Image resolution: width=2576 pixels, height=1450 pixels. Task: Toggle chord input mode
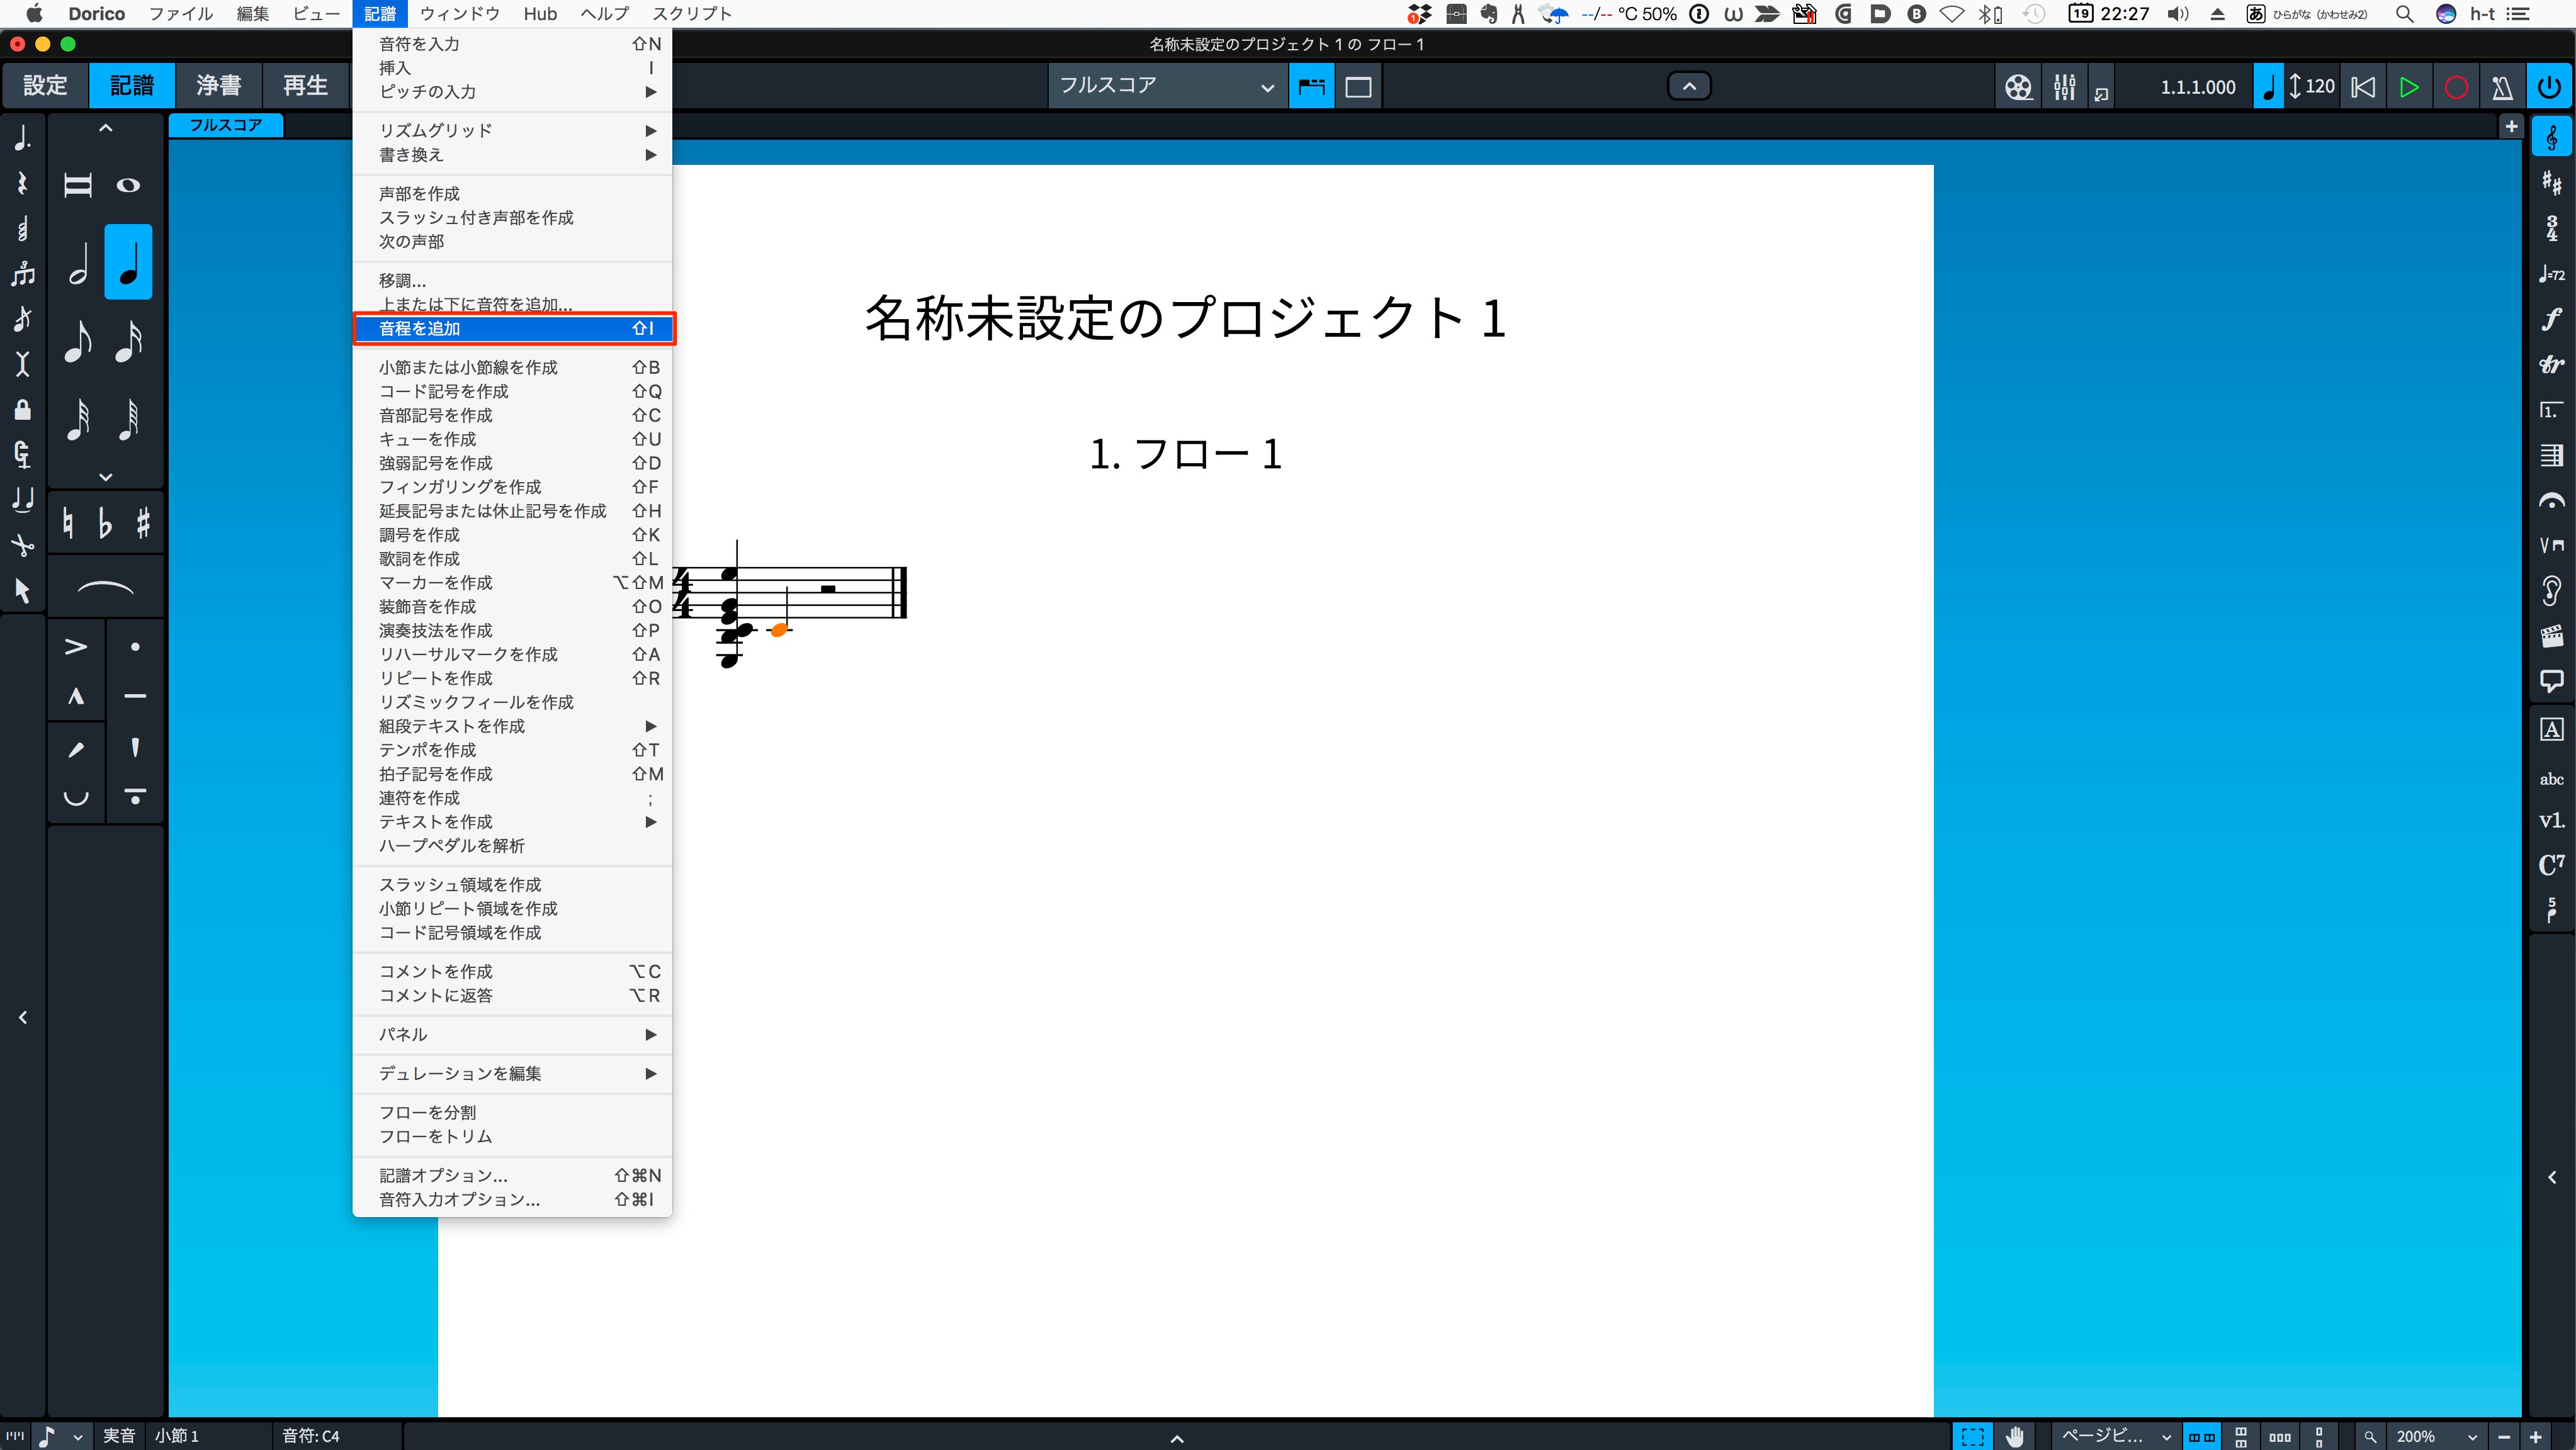pos(22,228)
